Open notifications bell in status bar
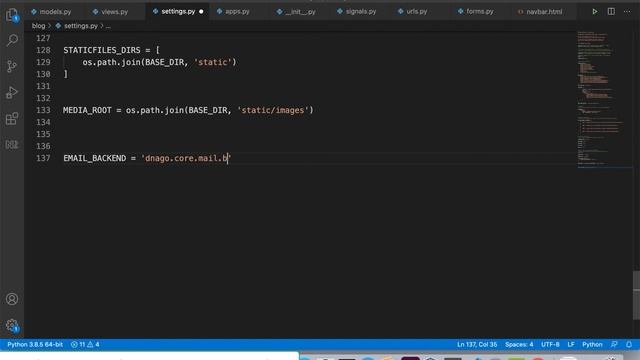The height and width of the screenshot is (360, 640). click(629, 344)
